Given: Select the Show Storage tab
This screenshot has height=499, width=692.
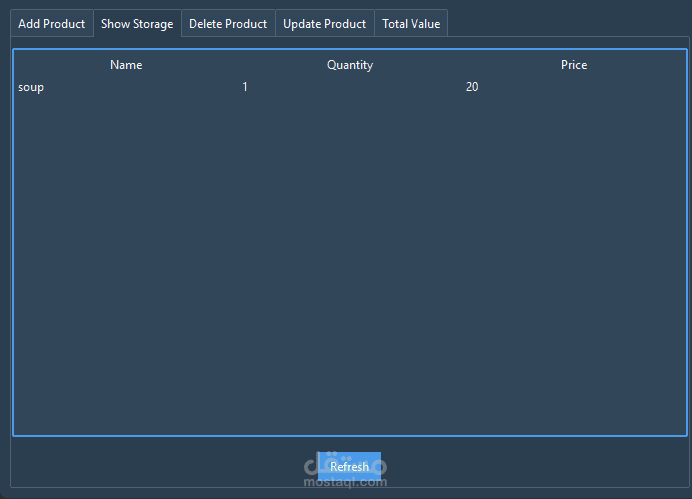Looking at the screenshot, I should click(x=137, y=23).
